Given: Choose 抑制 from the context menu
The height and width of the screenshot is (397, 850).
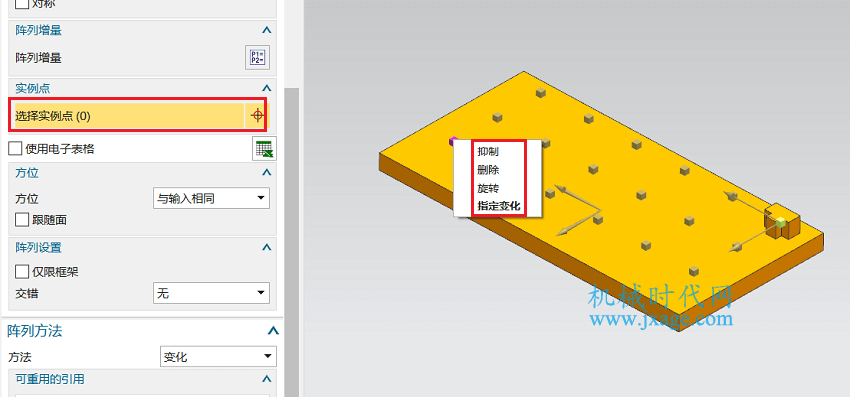Looking at the screenshot, I should [x=488, y=152].
